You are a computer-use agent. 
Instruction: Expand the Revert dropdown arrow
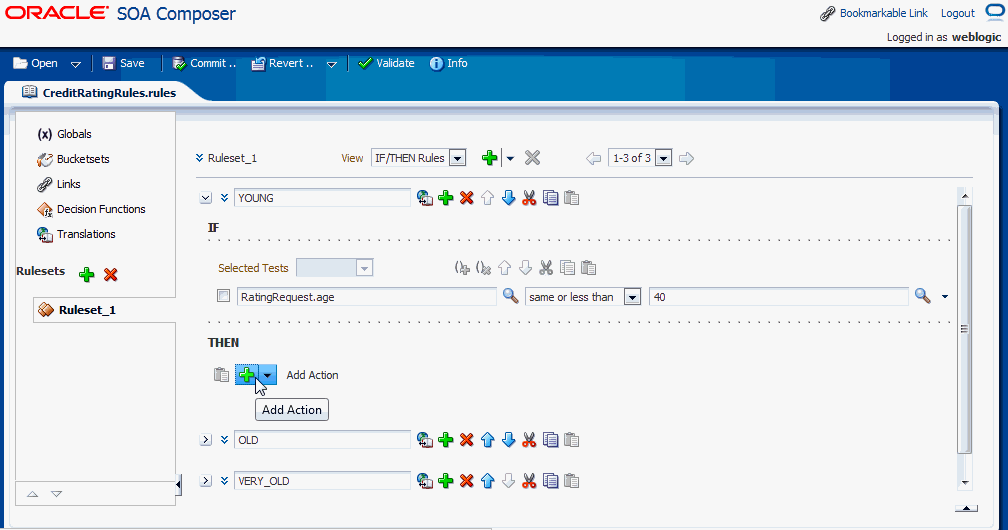pos(332,64)
